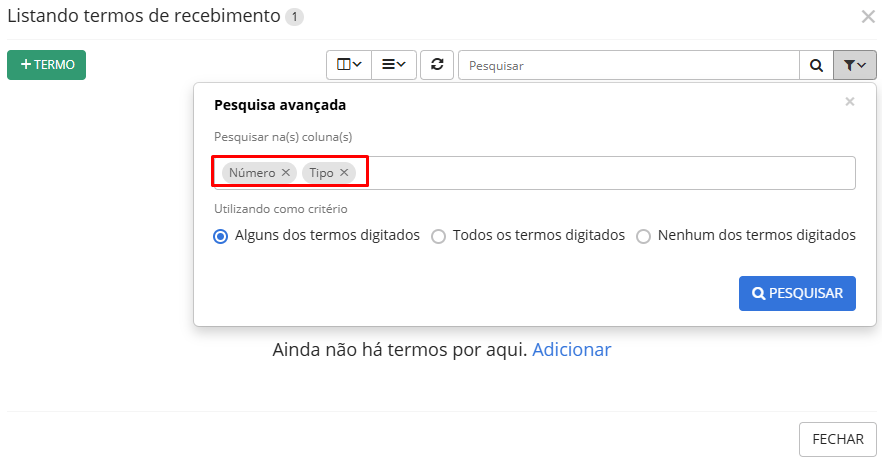Image resolution: width=882 pixels, height=463 pixels.
Task: Click the magnifier search icon button
Action: pos(816,65)
